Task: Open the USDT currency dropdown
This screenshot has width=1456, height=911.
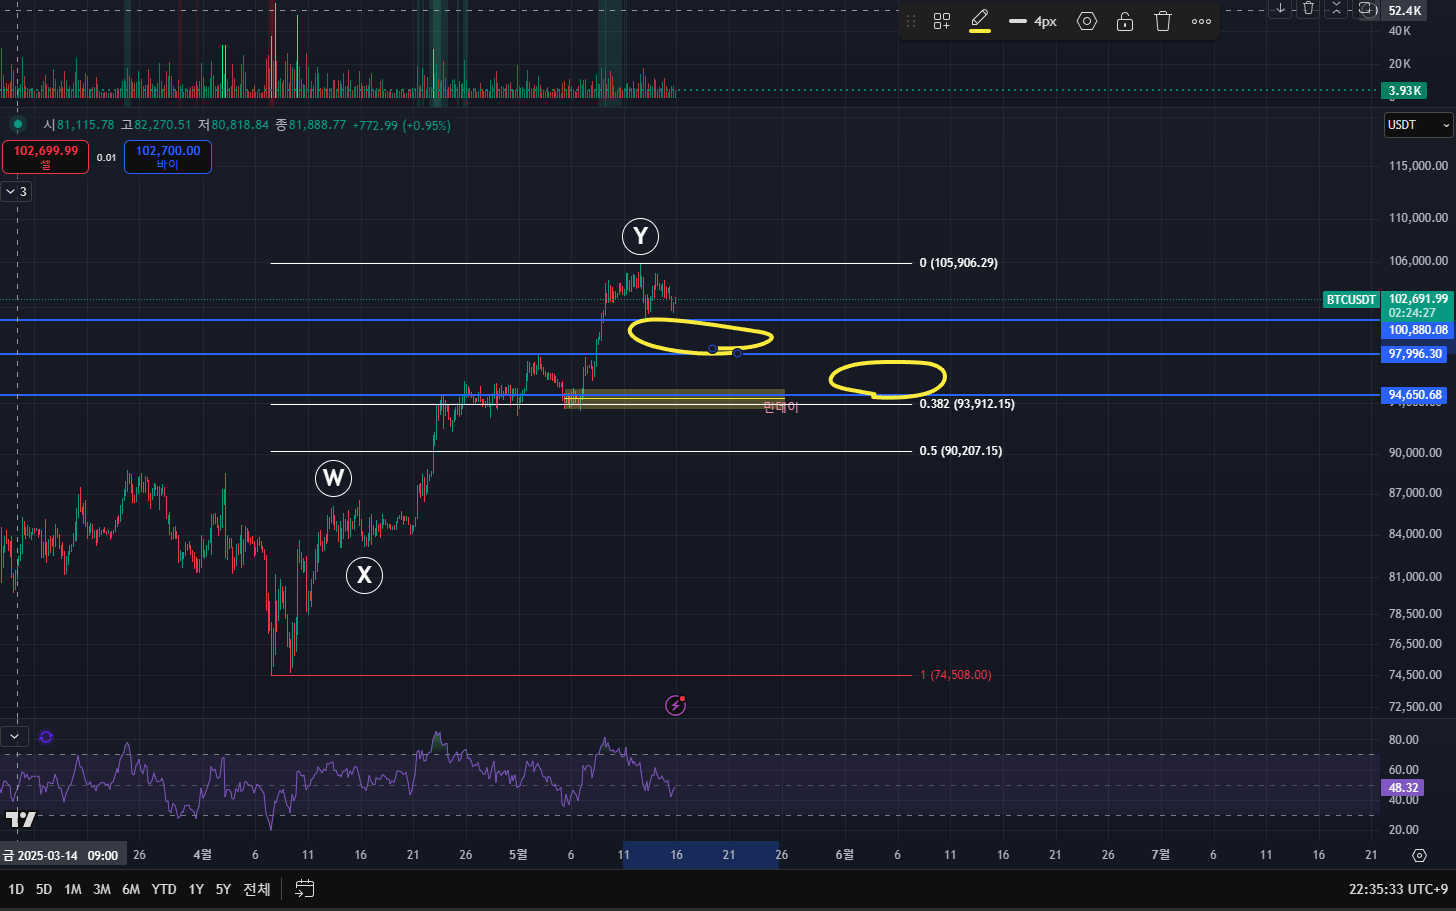Action: (1418, 125)
